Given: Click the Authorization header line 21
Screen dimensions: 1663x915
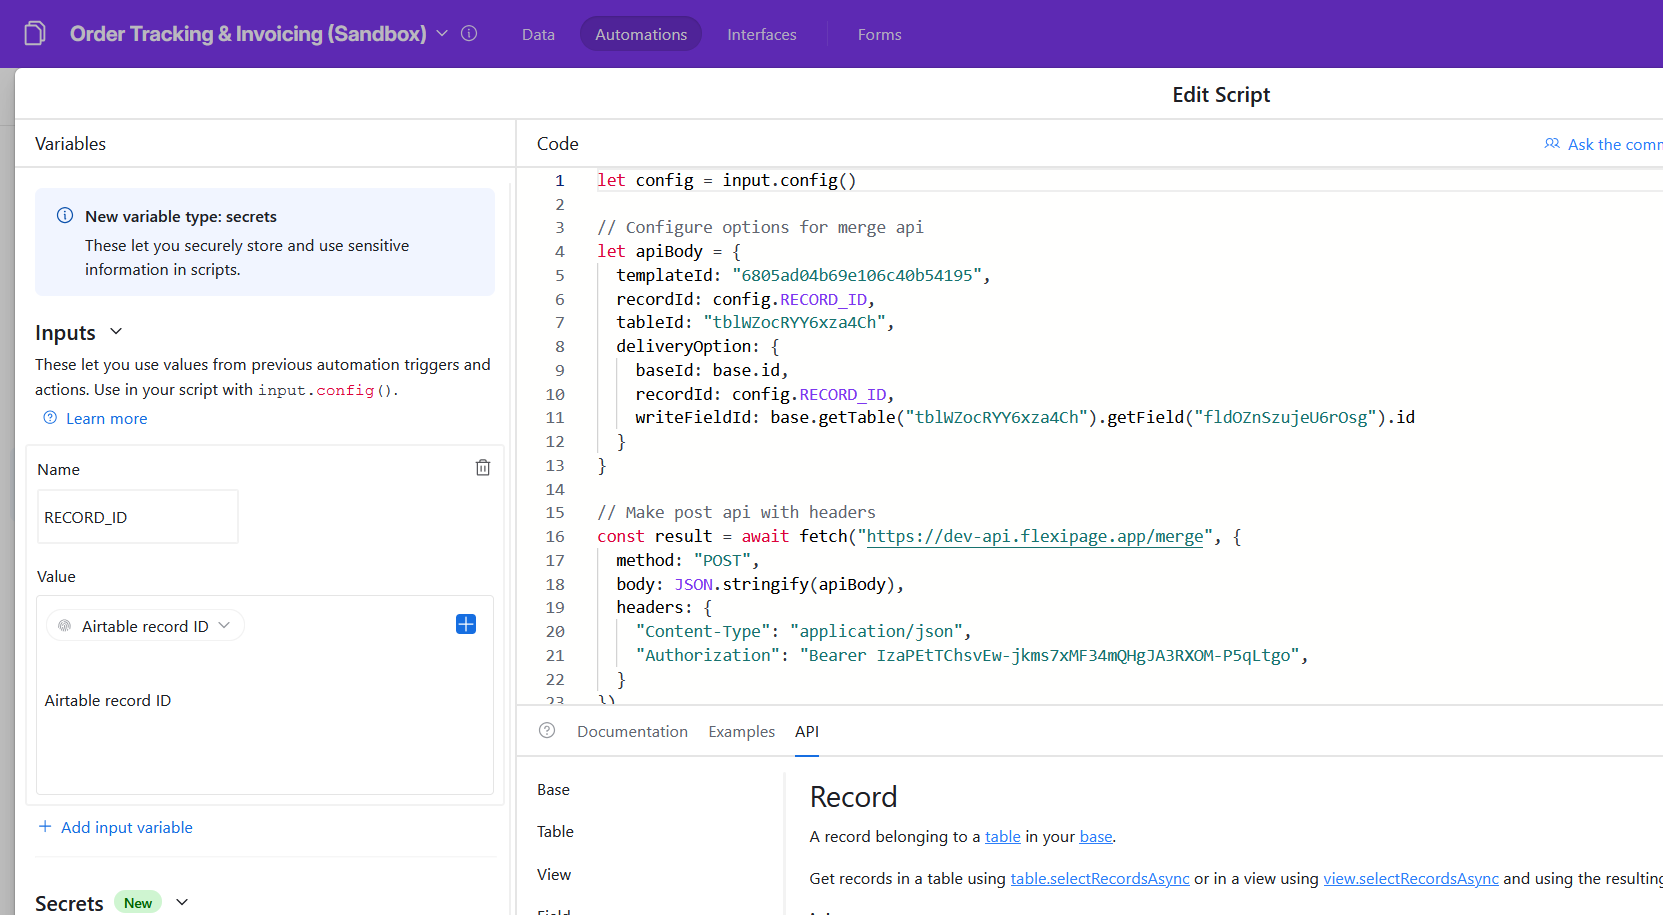Looking at the screenshot, I should tap(971, 655).
